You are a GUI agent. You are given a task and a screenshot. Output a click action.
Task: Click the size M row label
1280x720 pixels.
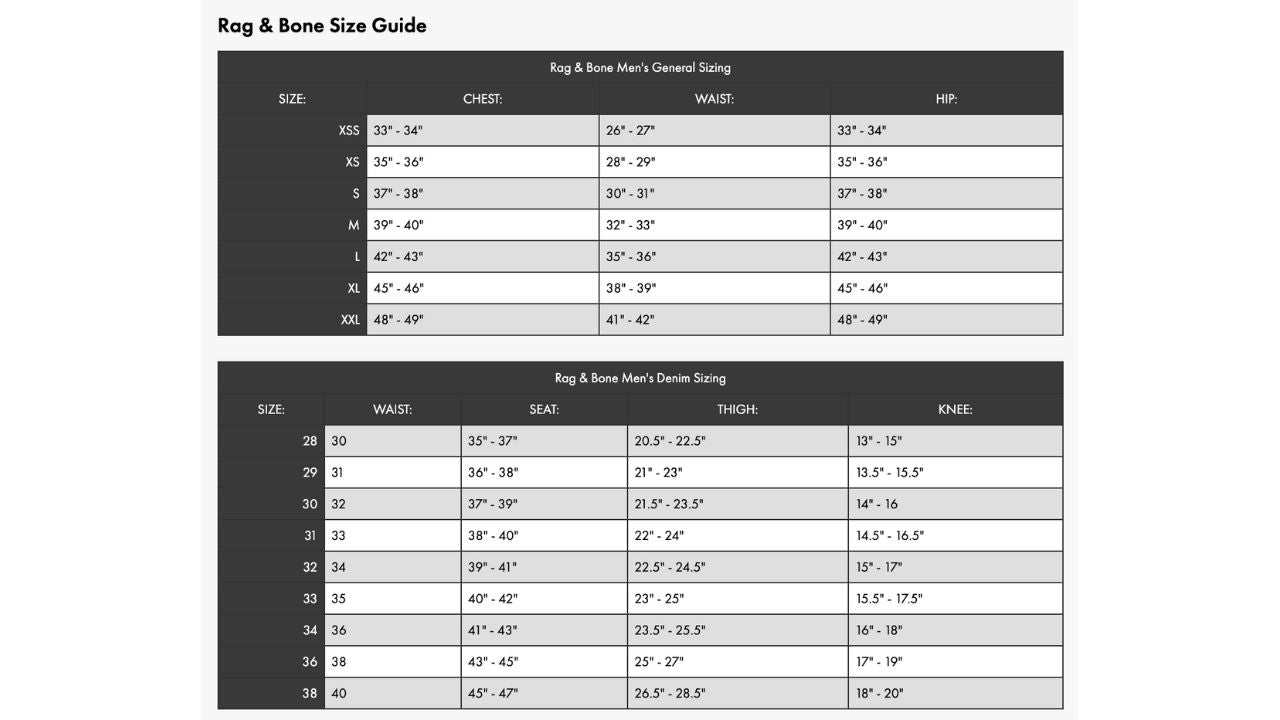(353, 225)
